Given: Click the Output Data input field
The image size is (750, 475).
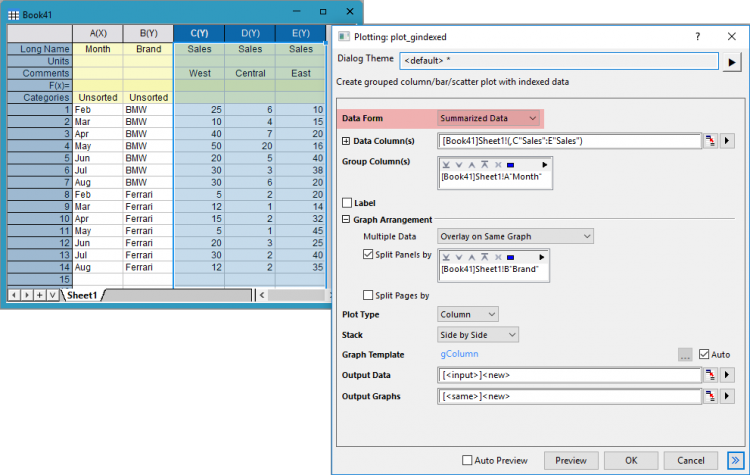Looking at the screenshot, I should 569,375.
